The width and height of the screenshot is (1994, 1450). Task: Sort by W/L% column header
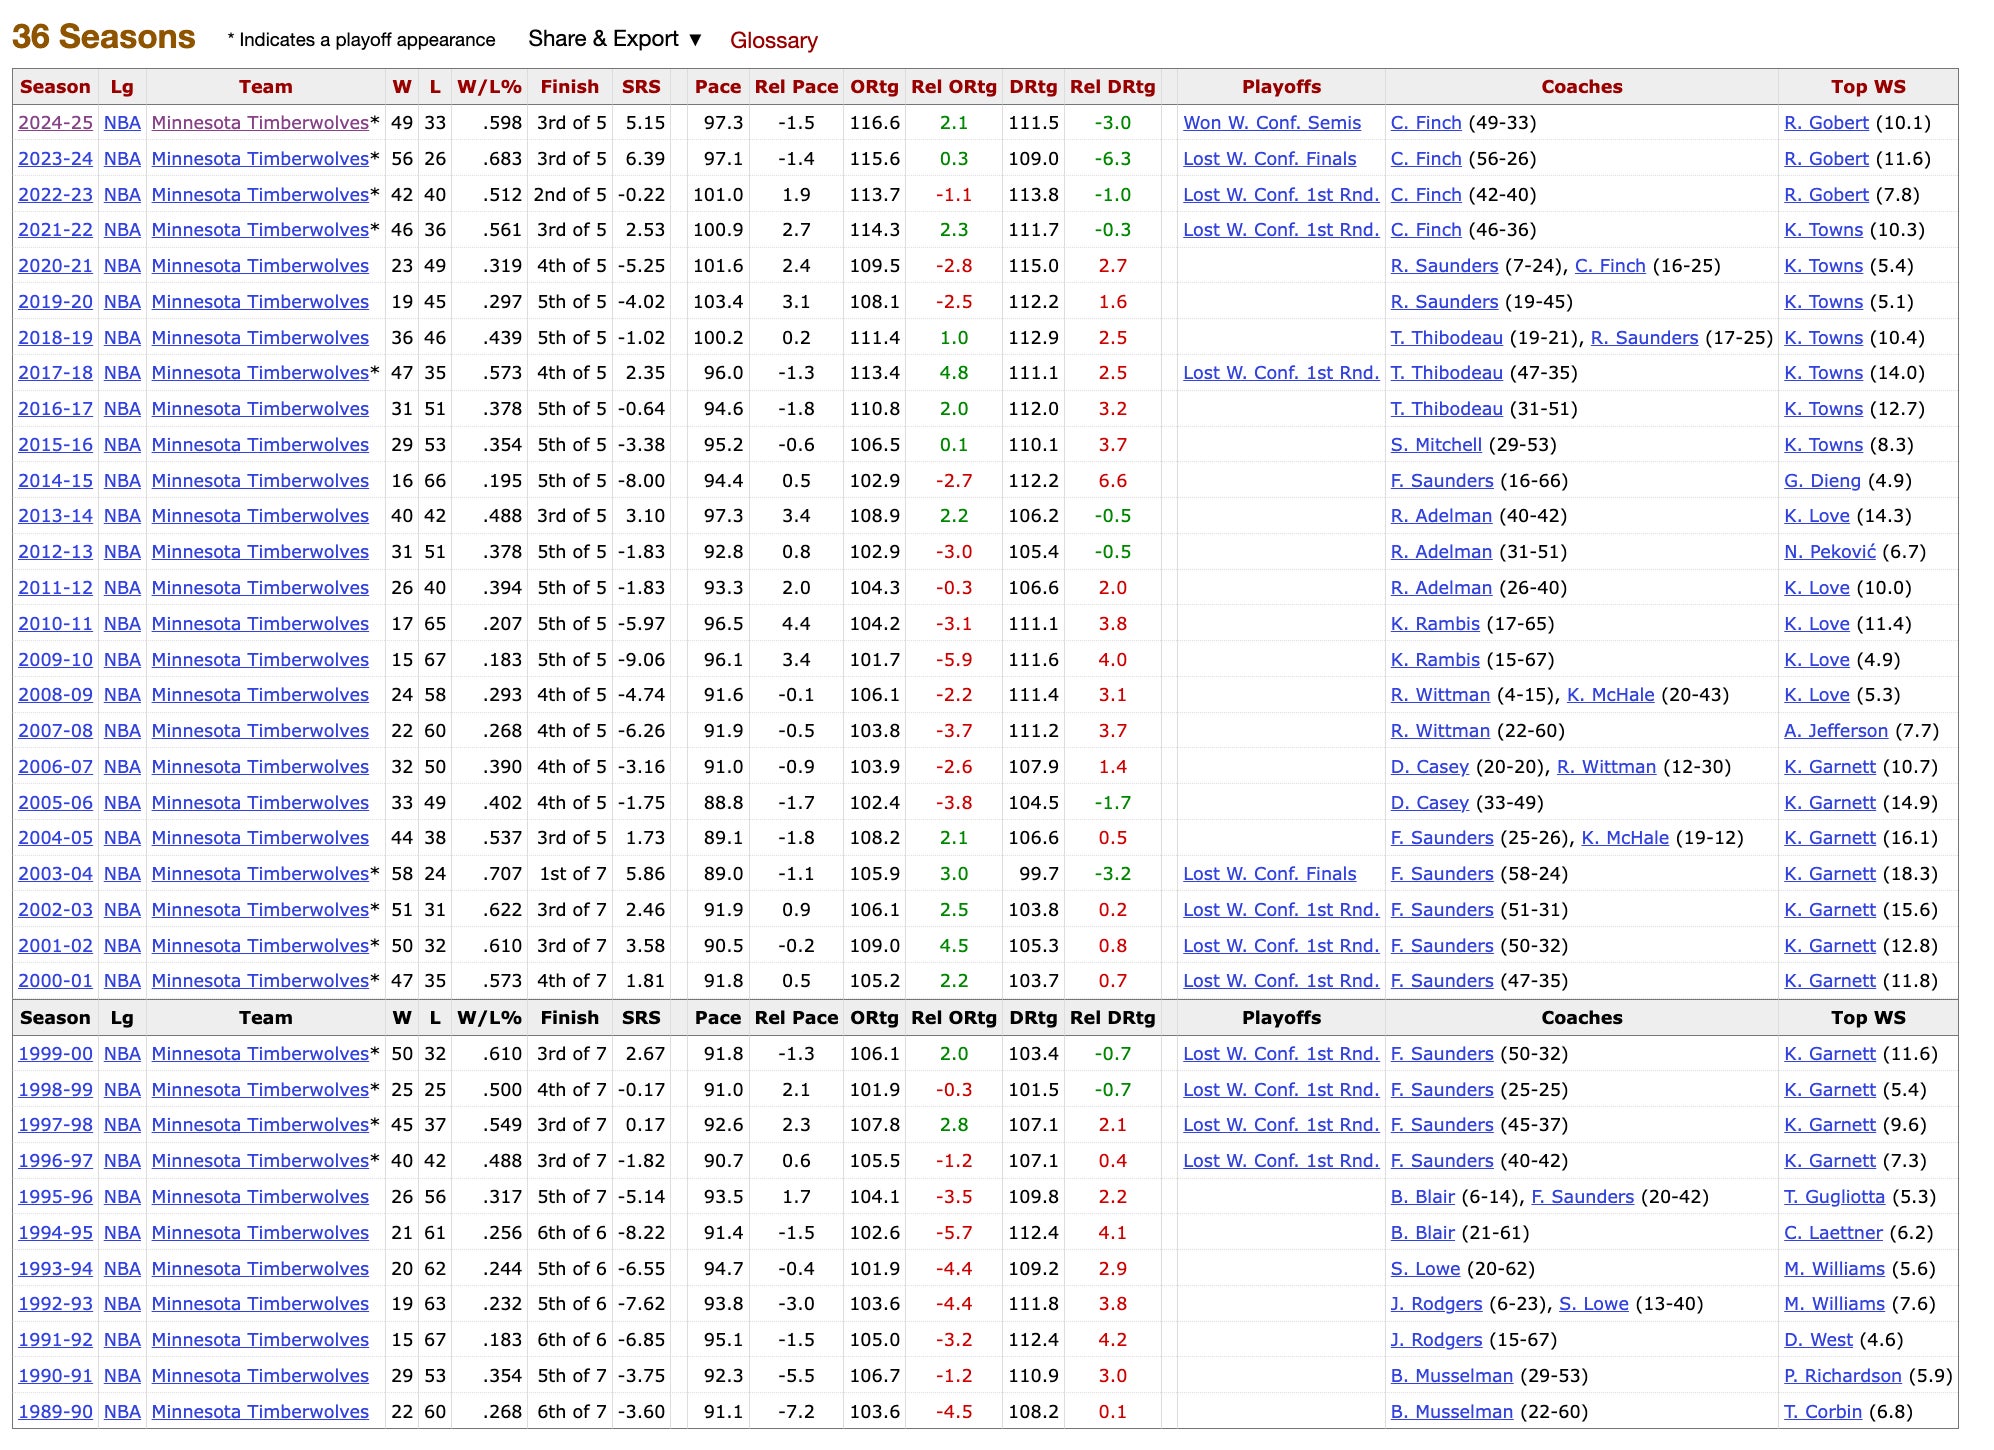[489, 87]
